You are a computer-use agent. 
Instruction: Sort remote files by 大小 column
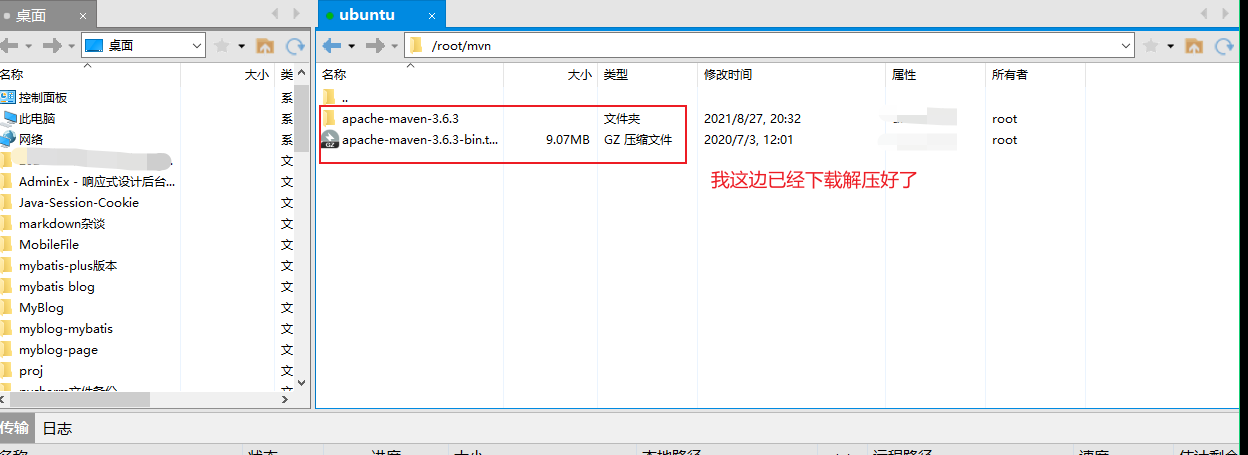pos(550,74)
